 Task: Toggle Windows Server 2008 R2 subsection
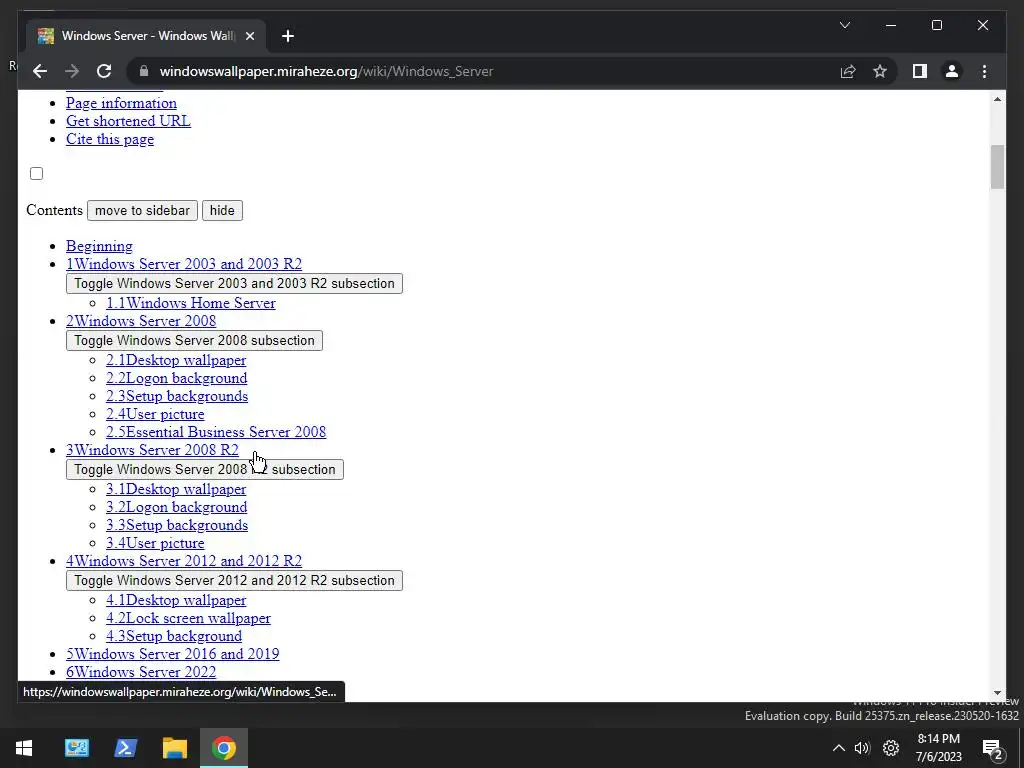coord(204,470)
